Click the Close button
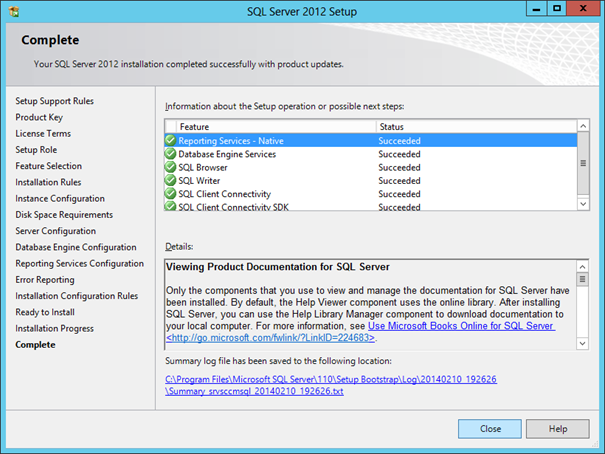The image size is (605, 454). pos(490,429)
